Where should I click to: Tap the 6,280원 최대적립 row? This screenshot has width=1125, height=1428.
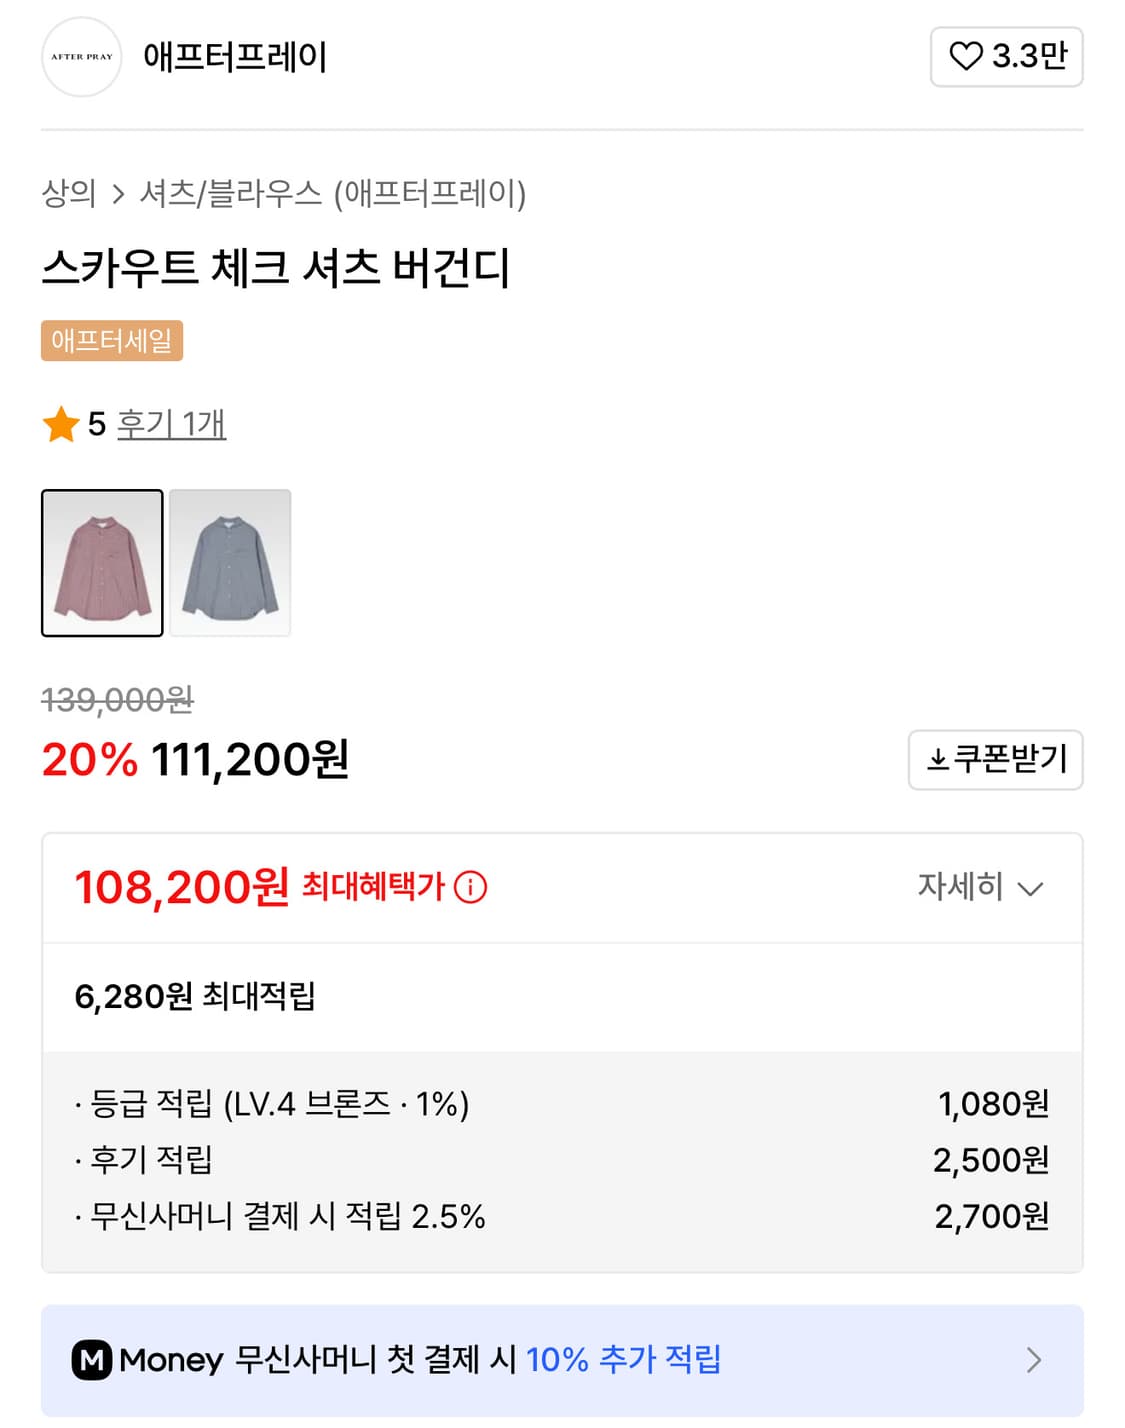pos(195,996)
